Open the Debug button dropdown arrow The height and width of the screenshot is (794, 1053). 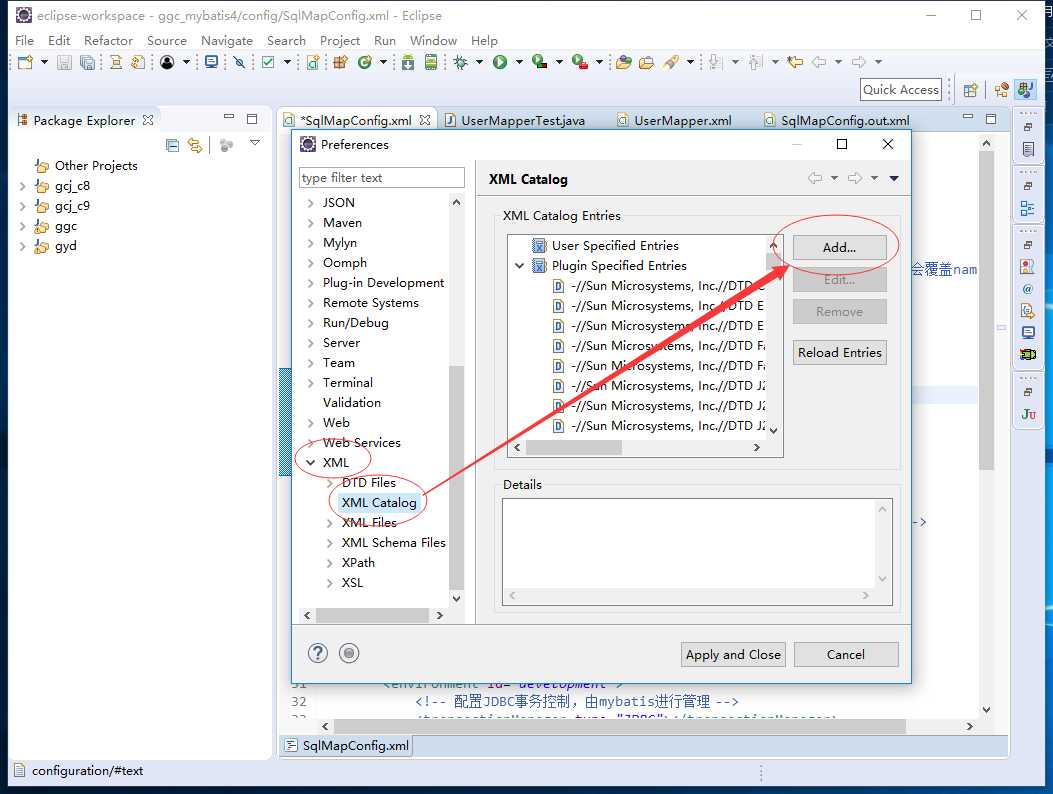(479, 62)
